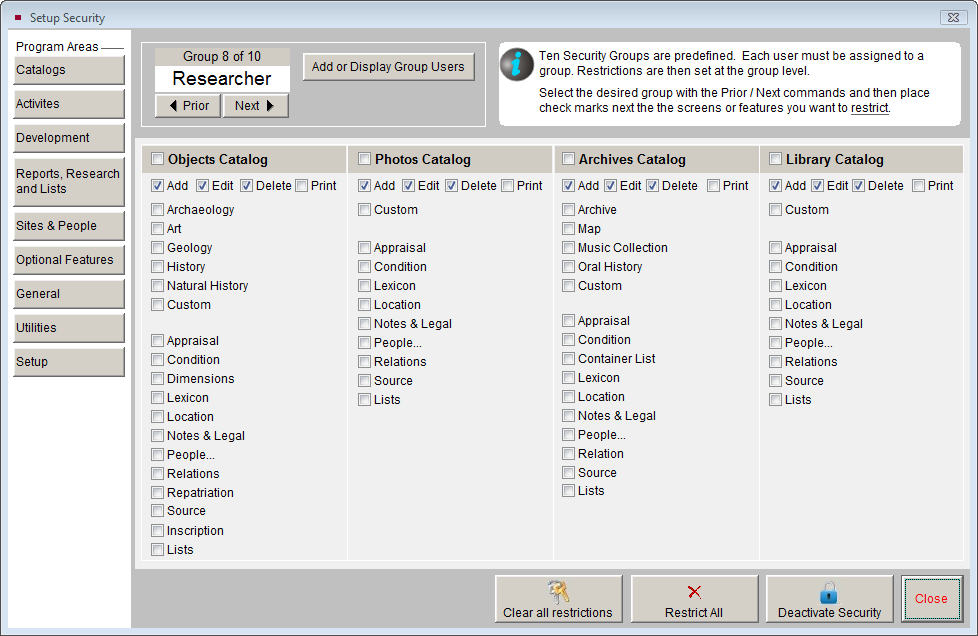Image resolution: width=978 pixels, height=636 pixels.
Task: Click the key icon on Clear all restrictions
Action: (559, 592)
